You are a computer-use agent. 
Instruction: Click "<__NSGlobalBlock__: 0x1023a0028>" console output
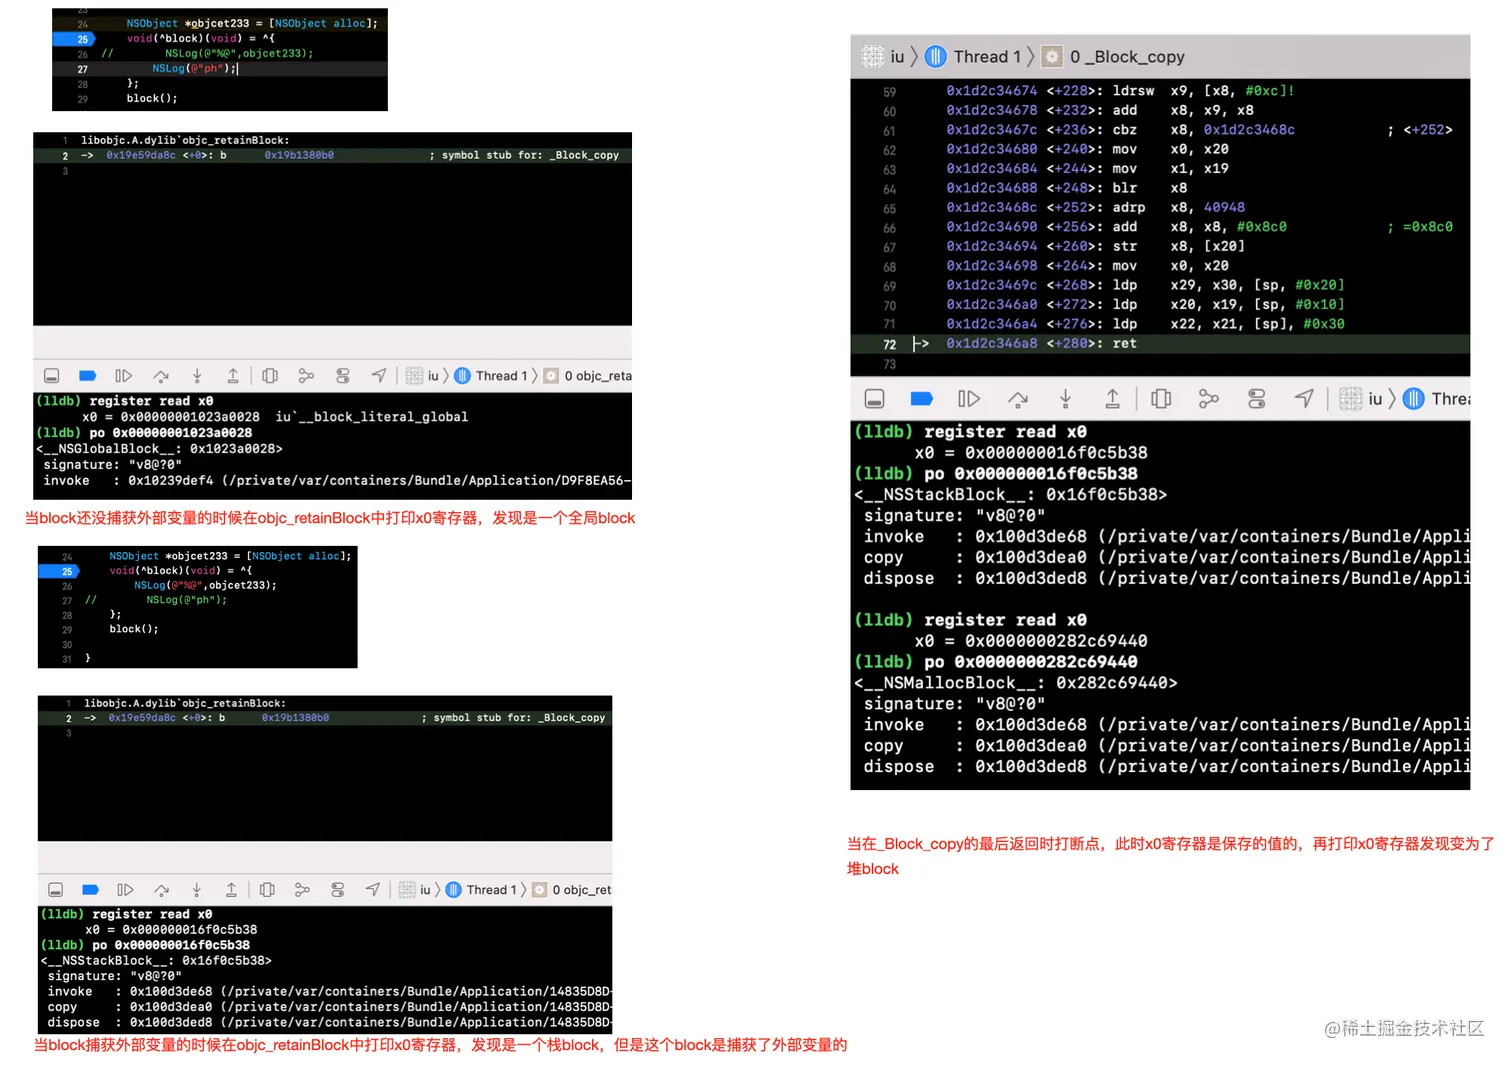pos(160,449)
